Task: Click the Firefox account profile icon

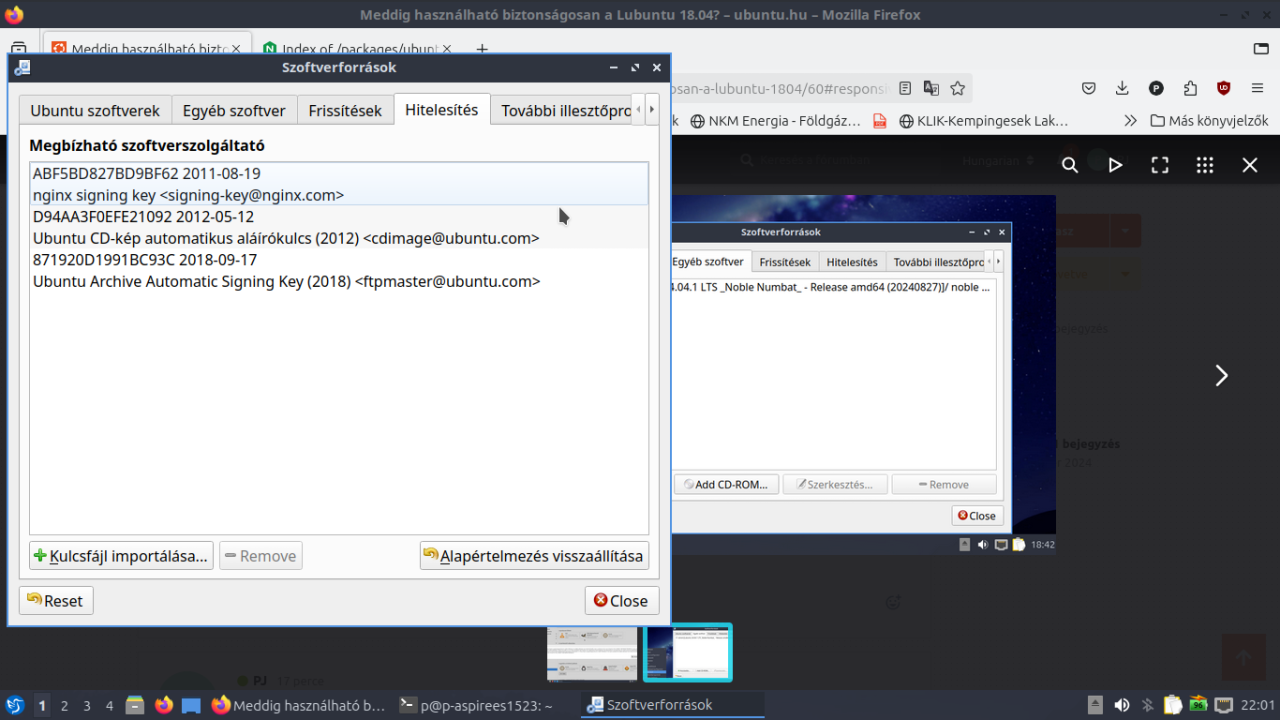Action: pos(1156,88)
